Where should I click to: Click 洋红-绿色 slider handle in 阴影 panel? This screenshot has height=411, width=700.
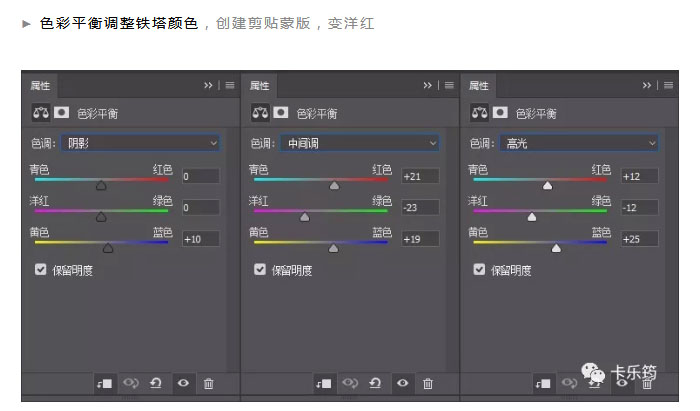(101, 216)
